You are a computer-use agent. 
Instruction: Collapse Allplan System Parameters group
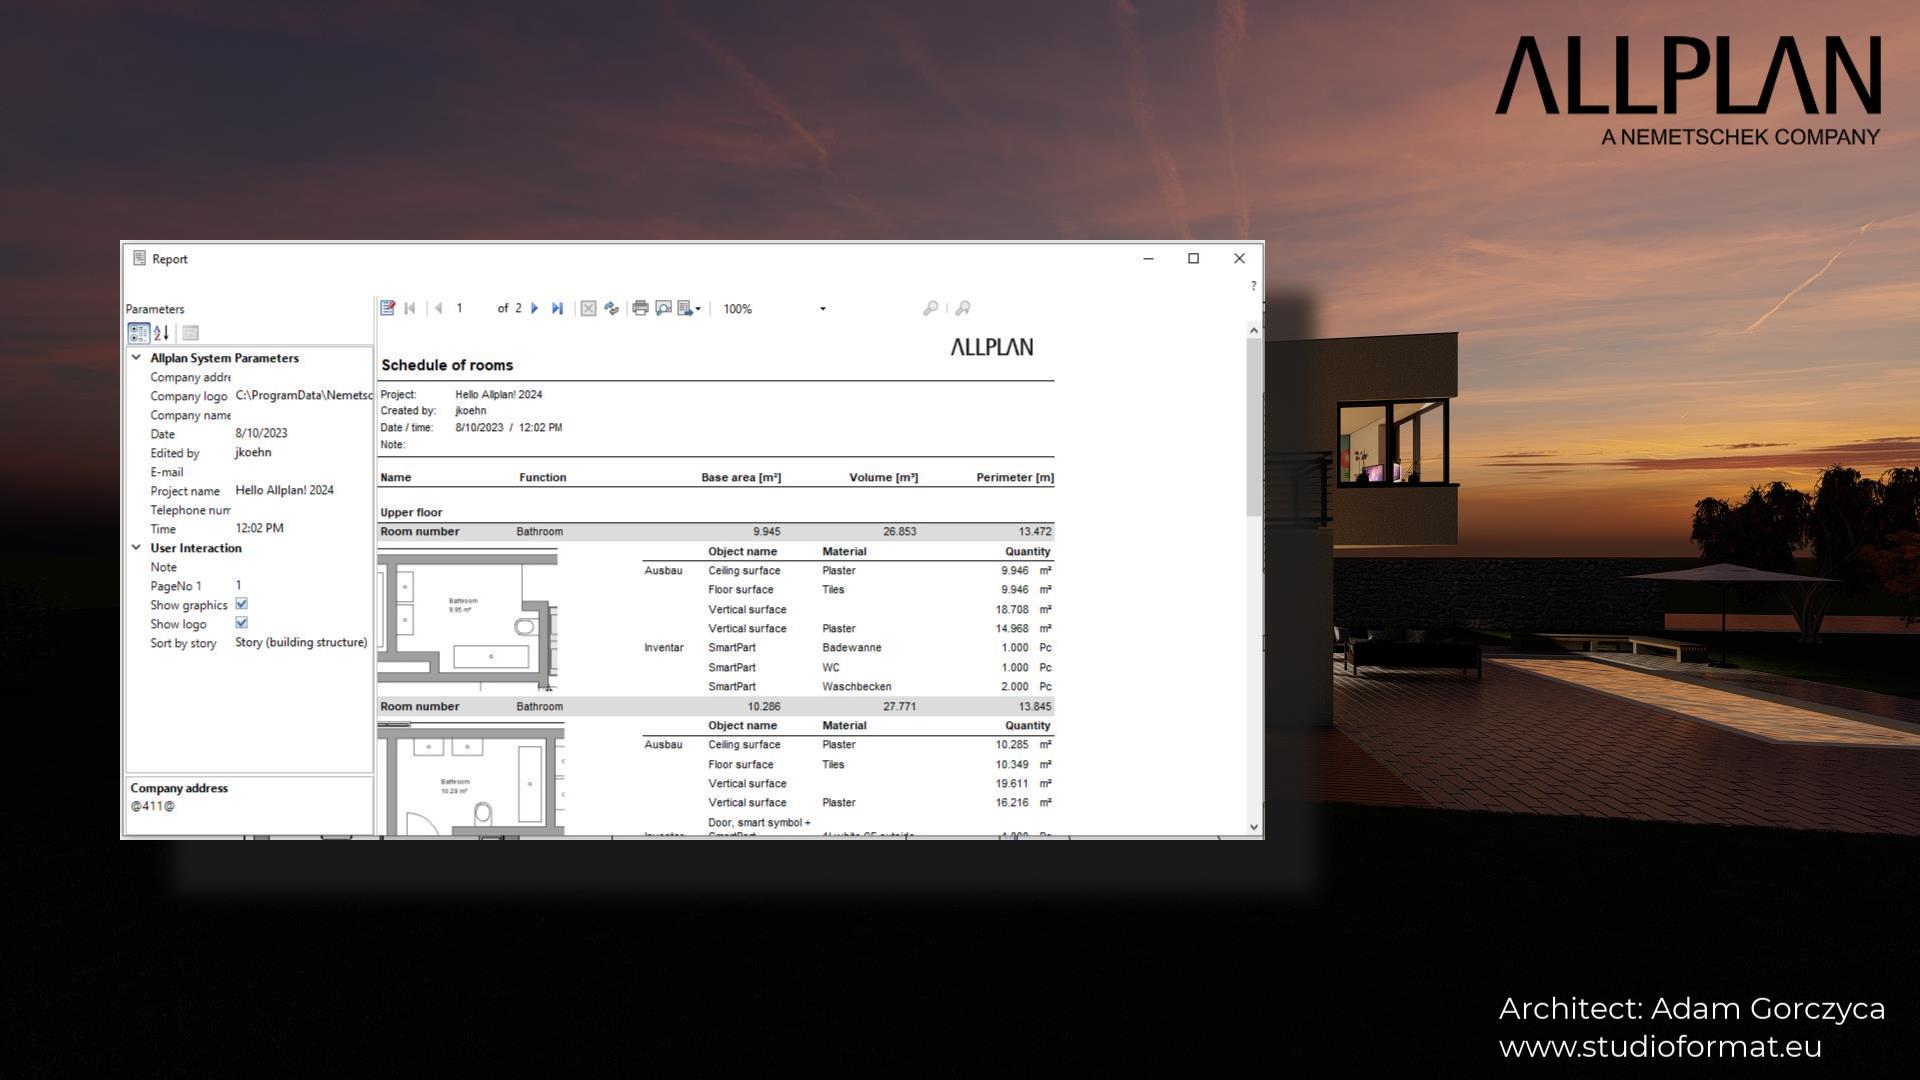coord(136,357)
